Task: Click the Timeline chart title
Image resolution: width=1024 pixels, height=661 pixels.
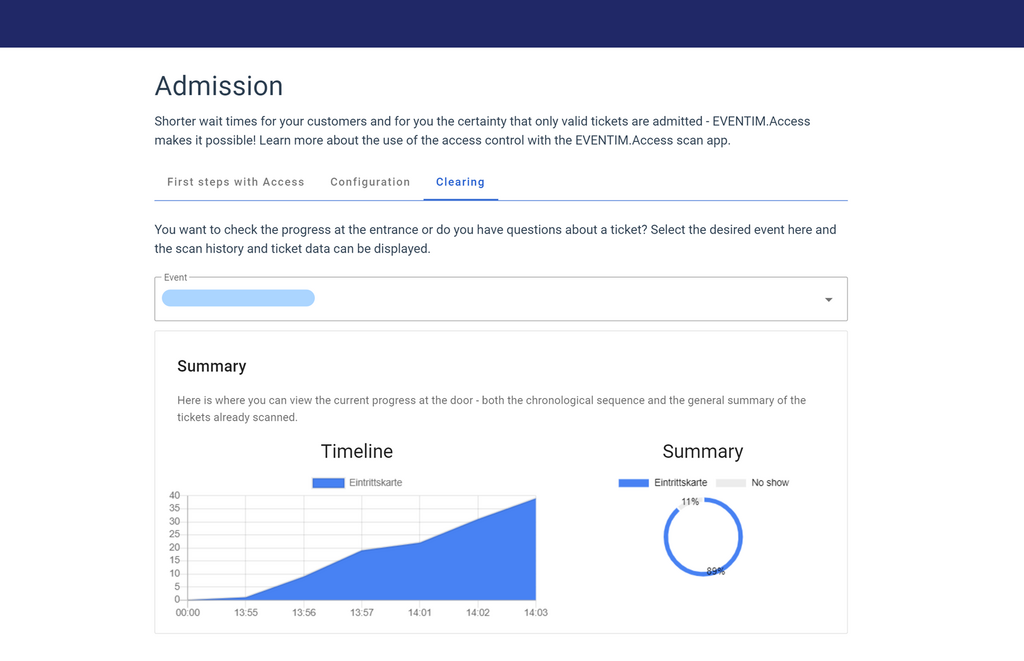Action: [x=357, y=451]
